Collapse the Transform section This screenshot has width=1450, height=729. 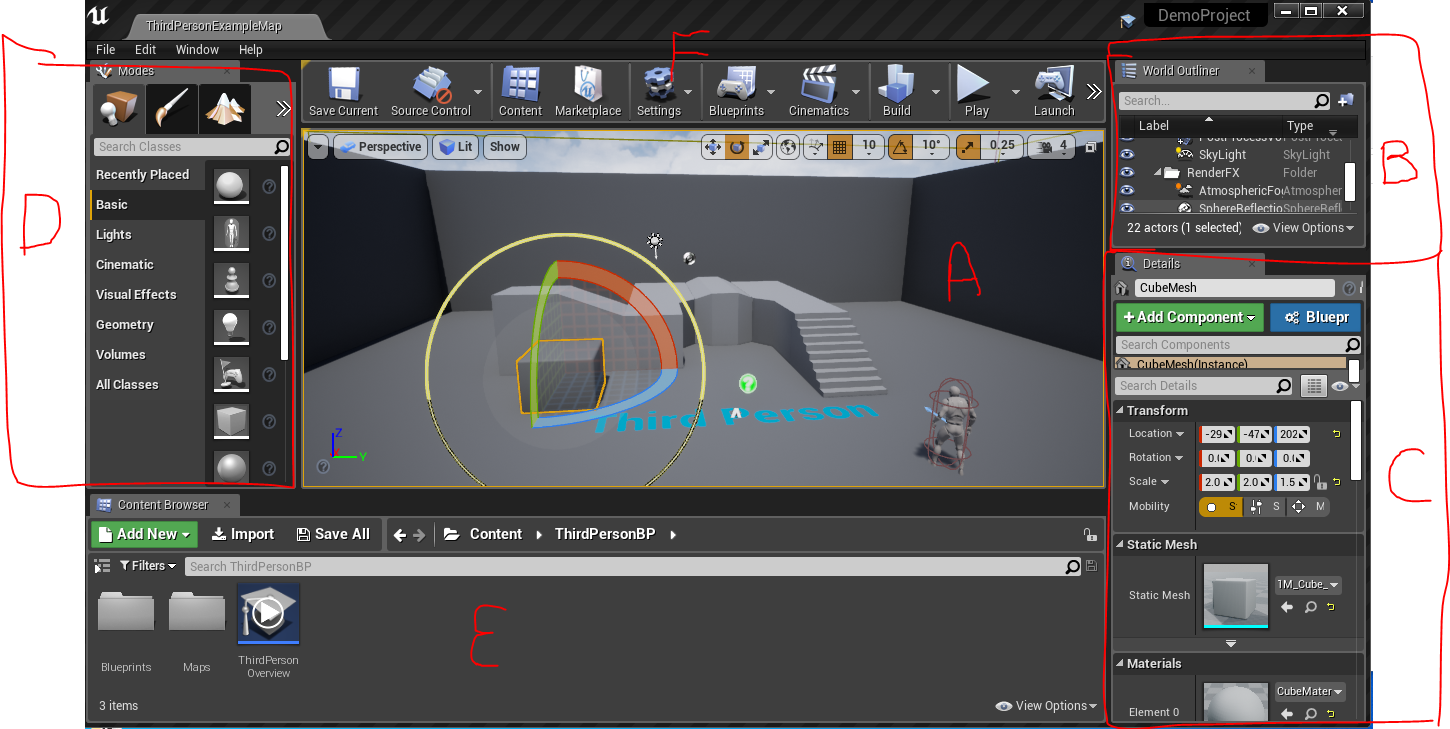(x=1120, y=411)
